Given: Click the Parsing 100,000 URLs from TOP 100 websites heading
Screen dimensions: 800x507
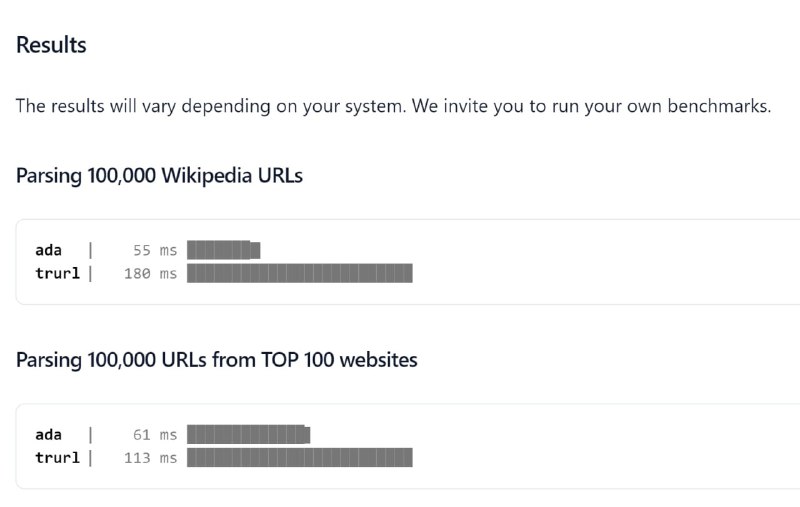Looking at the screenshot, I should tap(216, 360).
